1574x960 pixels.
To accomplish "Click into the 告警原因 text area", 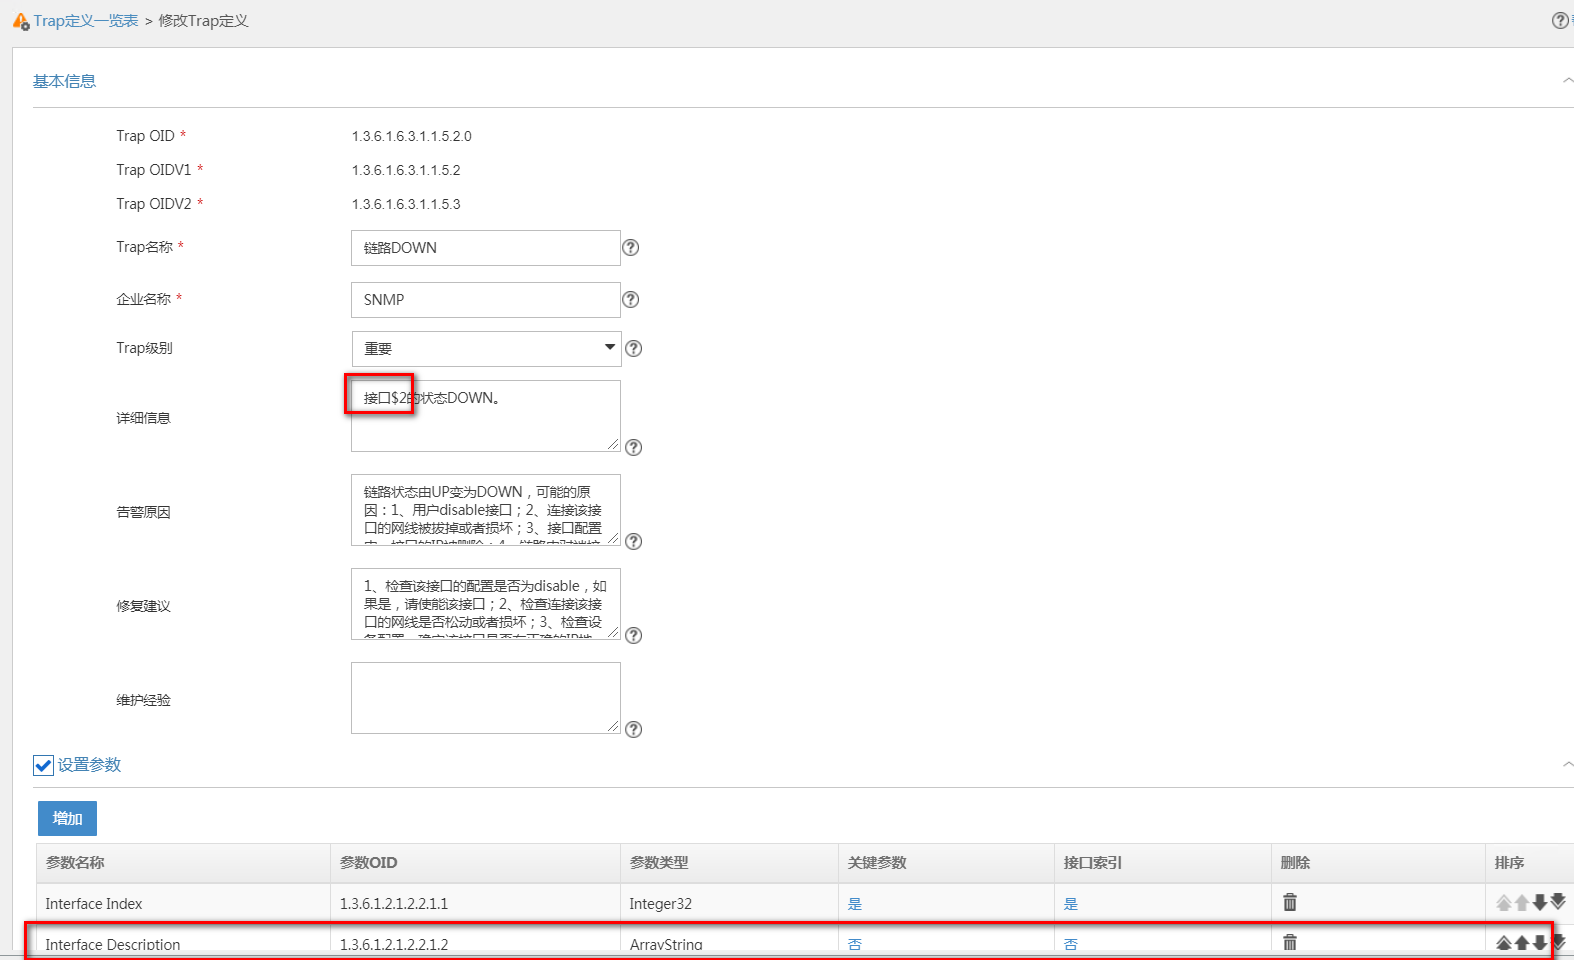I will point(486,510).
